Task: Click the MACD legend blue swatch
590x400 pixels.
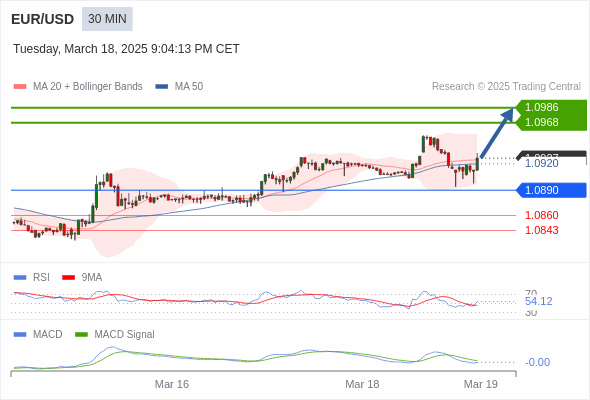Action: point(20,335)
